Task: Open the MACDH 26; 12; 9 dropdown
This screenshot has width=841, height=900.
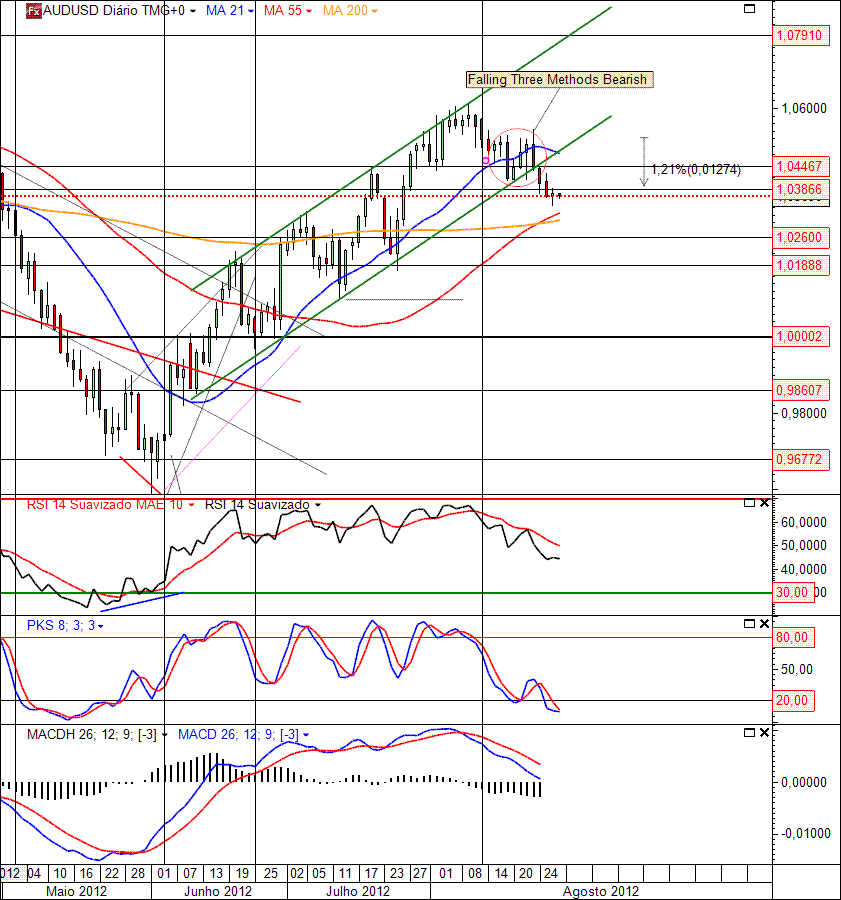Action: [x=165, y=735]
